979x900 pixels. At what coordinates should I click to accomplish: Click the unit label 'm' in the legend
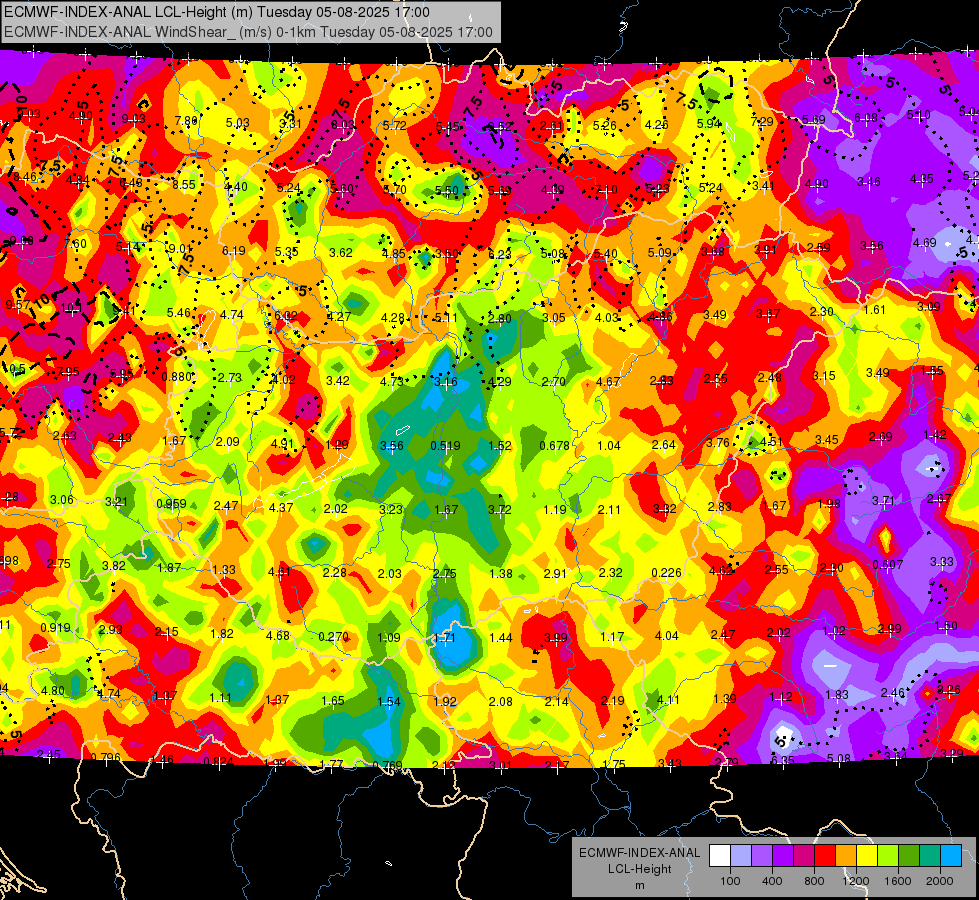639,885
